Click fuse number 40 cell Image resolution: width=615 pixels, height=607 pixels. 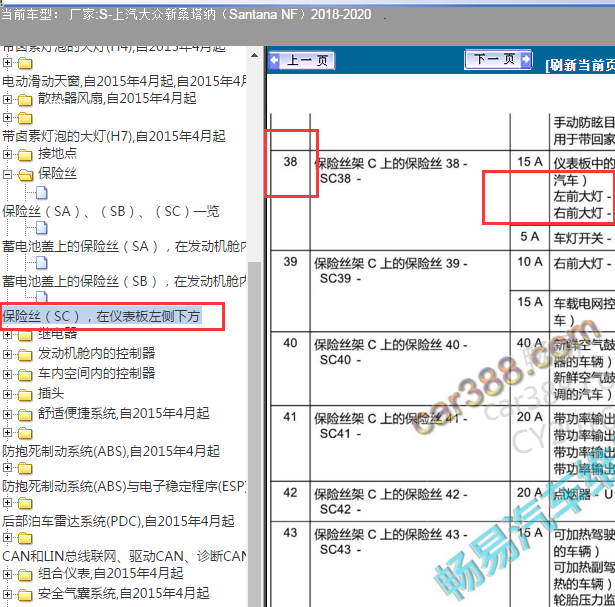coord(290,368)
